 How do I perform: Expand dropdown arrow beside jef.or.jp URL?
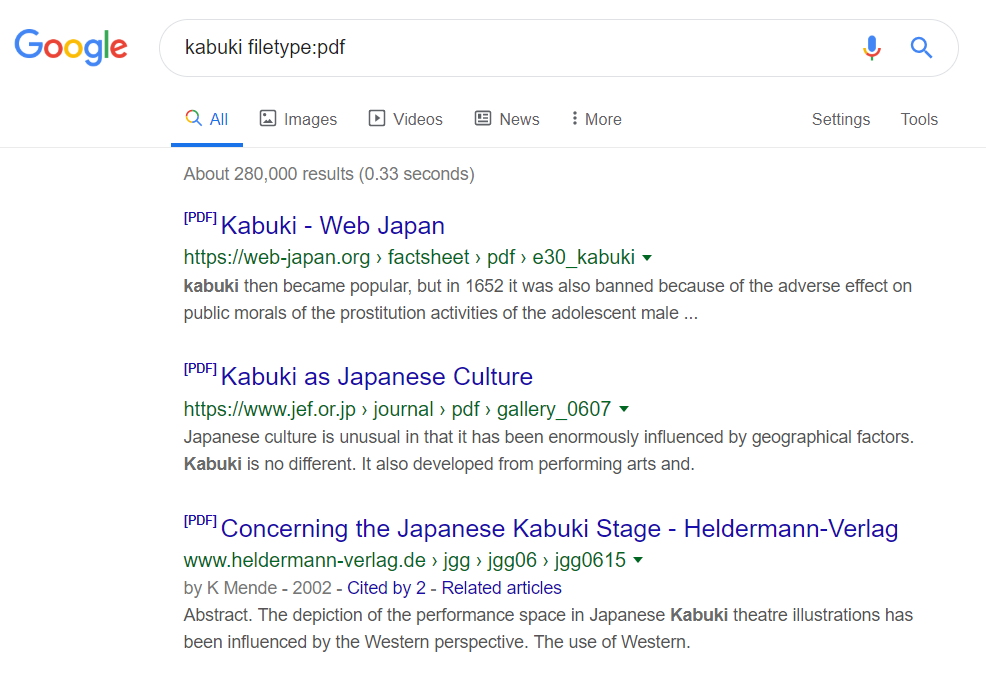click(x=624, y=409)
